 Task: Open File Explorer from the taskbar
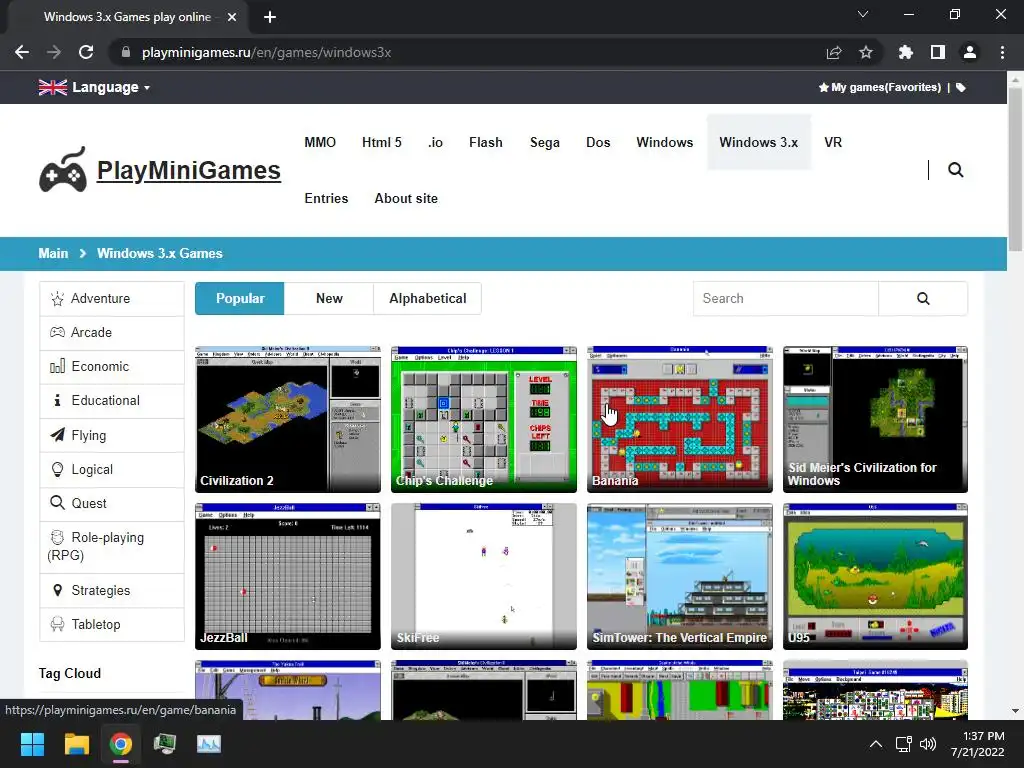pos(76,744)
